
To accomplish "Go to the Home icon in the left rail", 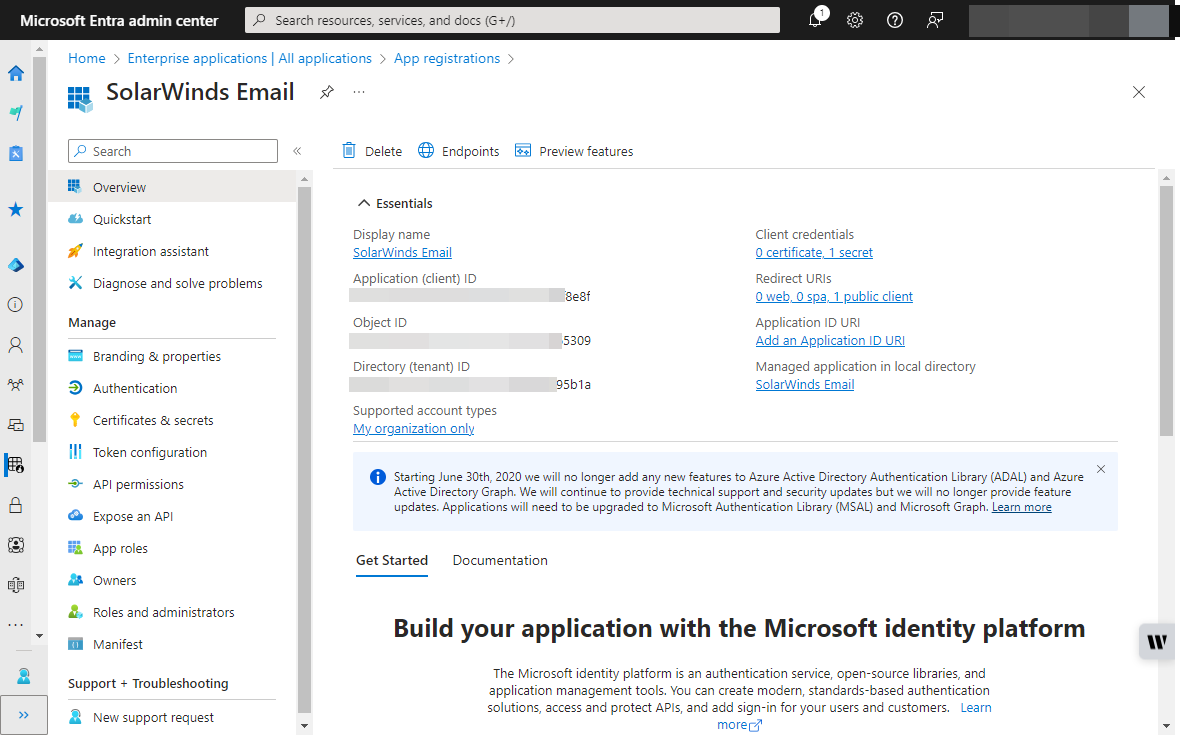I will 16,73.
